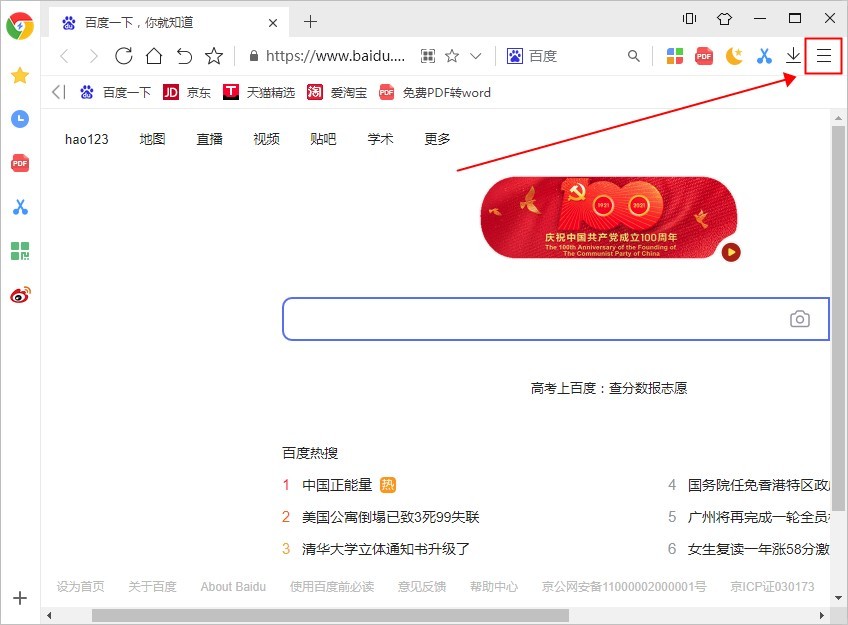Open the sidebar favorites star
Image resolution: width=848 pixels, height=625 pixels.
click(20, 75)
